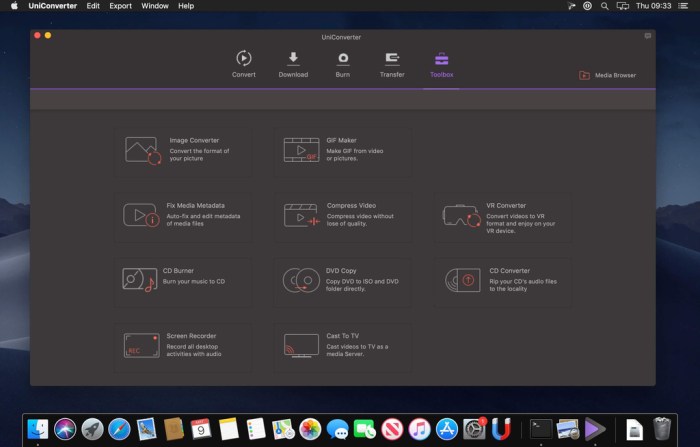
Task: Open the Export menu
Action: [120, 6]
